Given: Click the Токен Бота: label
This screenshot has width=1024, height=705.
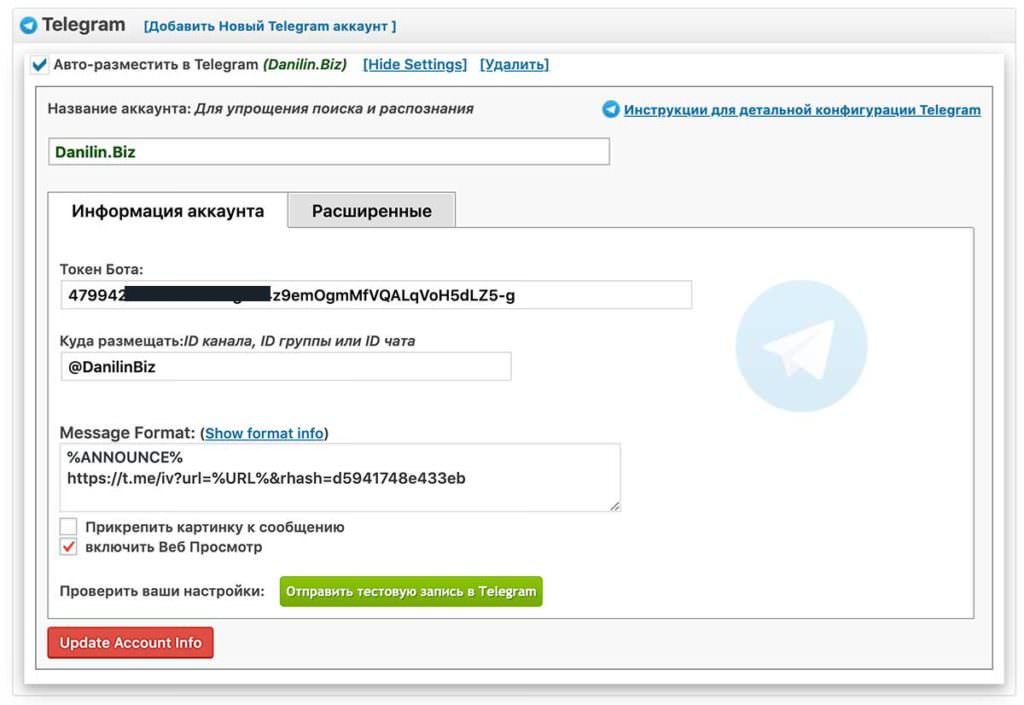Looking at the screenshot, I should coord(101,270).
